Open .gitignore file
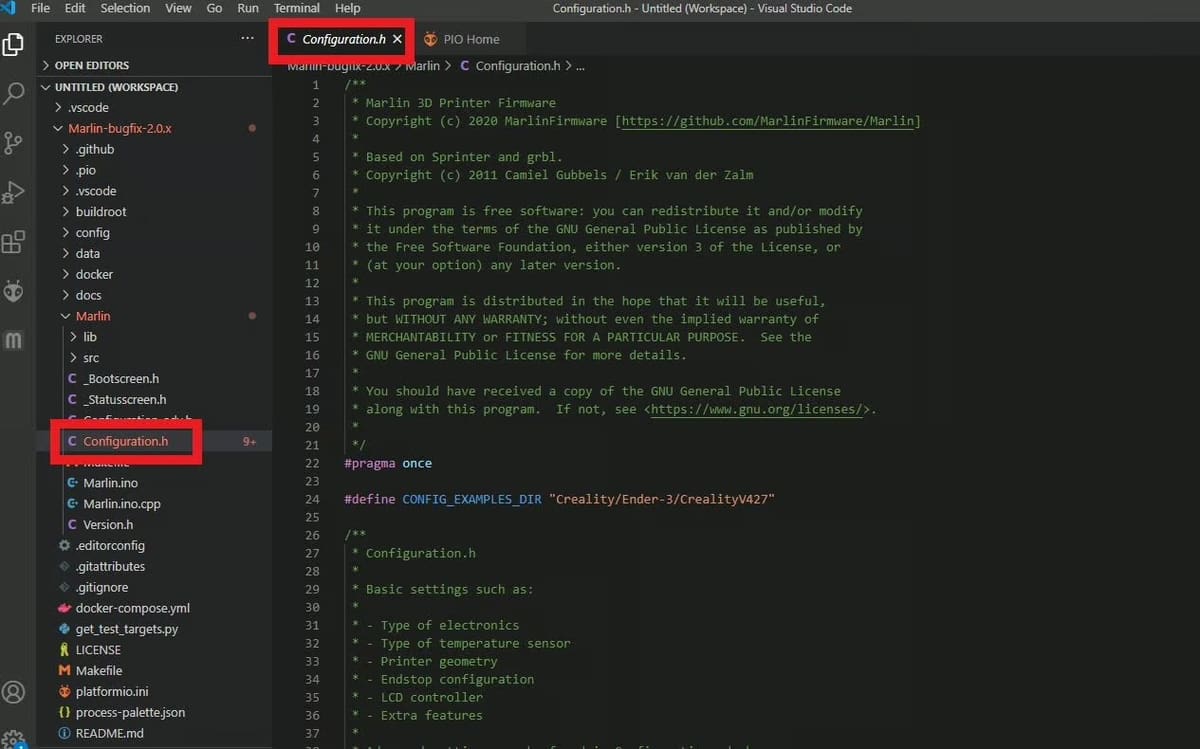This screenshot has width=1200, height=749. [101, 587]
